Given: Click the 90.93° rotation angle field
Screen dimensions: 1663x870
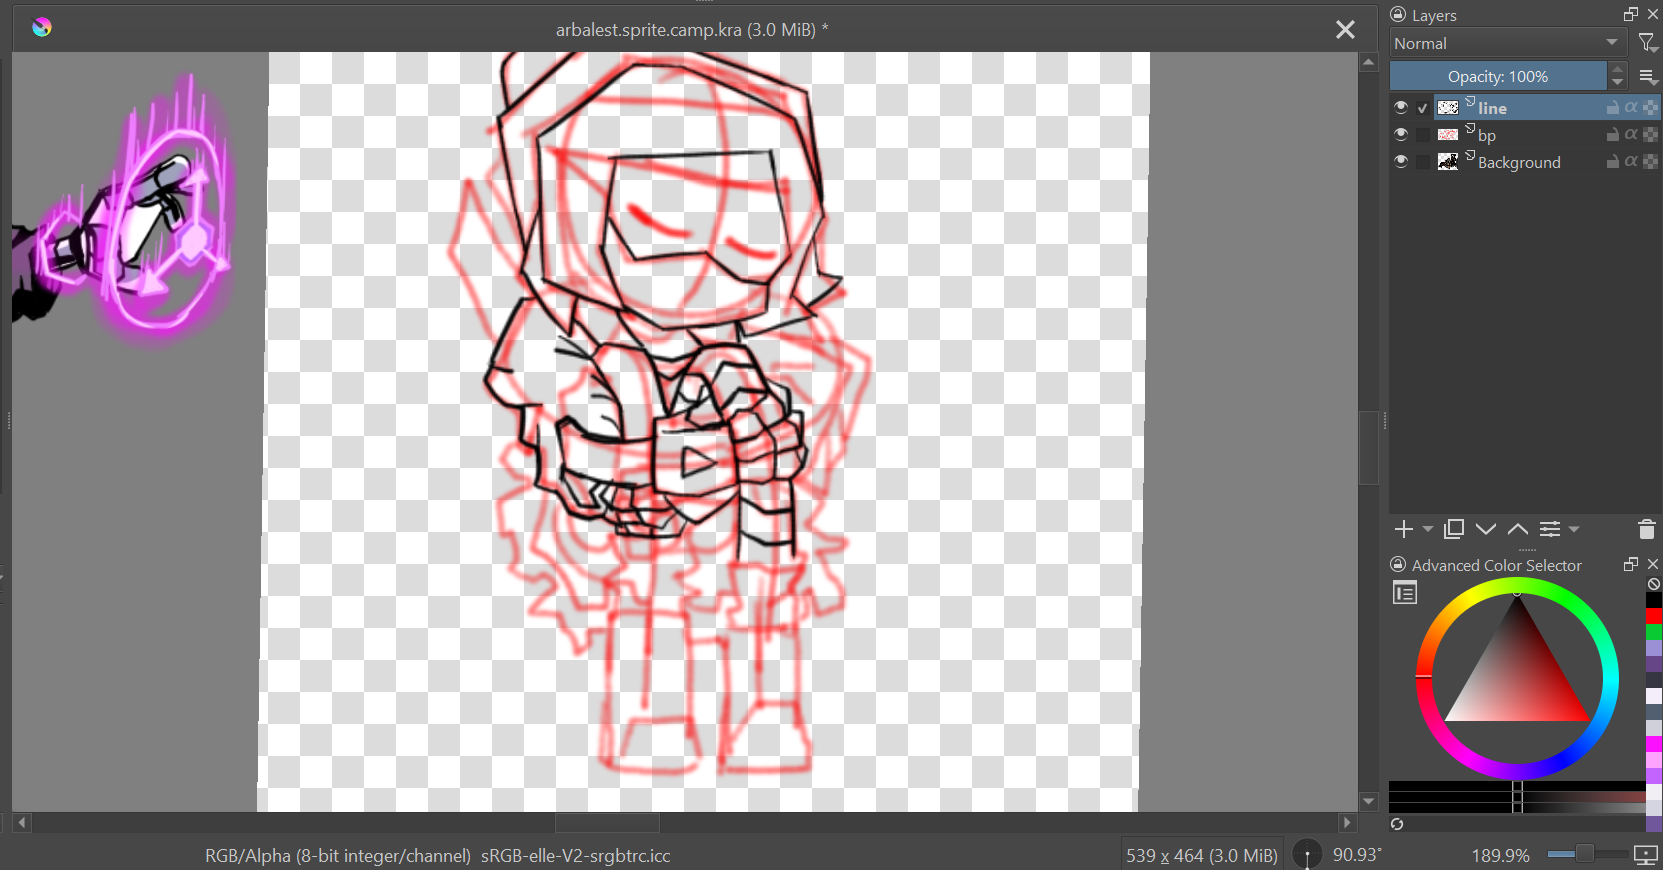Looking at the screenshot, I should pyautogui.click(x=1357, y=855).
